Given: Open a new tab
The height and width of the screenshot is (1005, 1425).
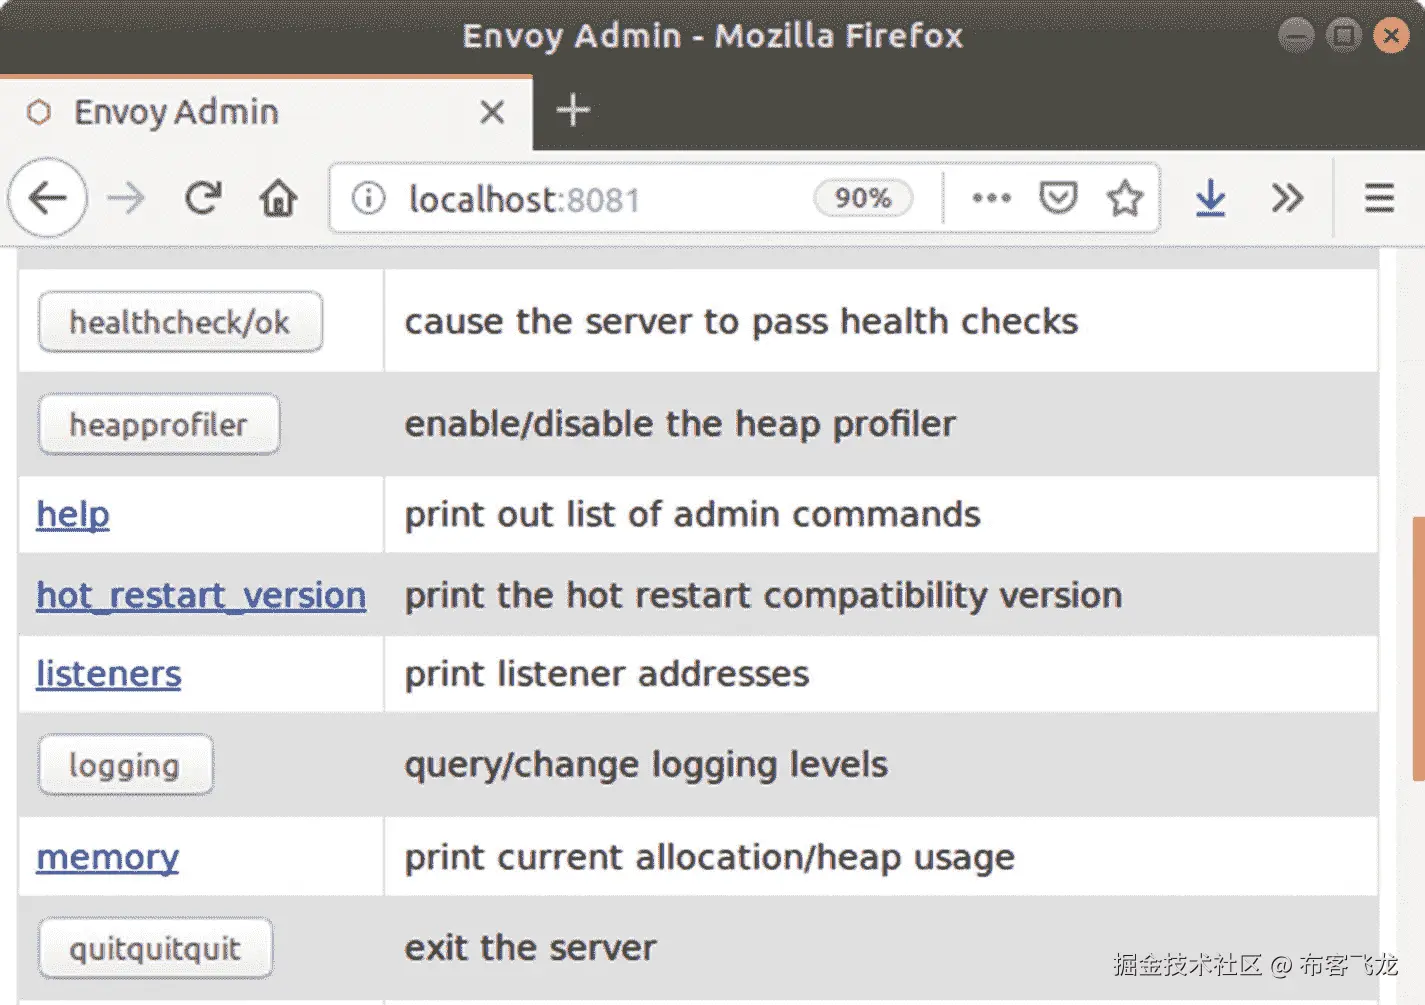Looking at the screenshot, I should 573,110.
